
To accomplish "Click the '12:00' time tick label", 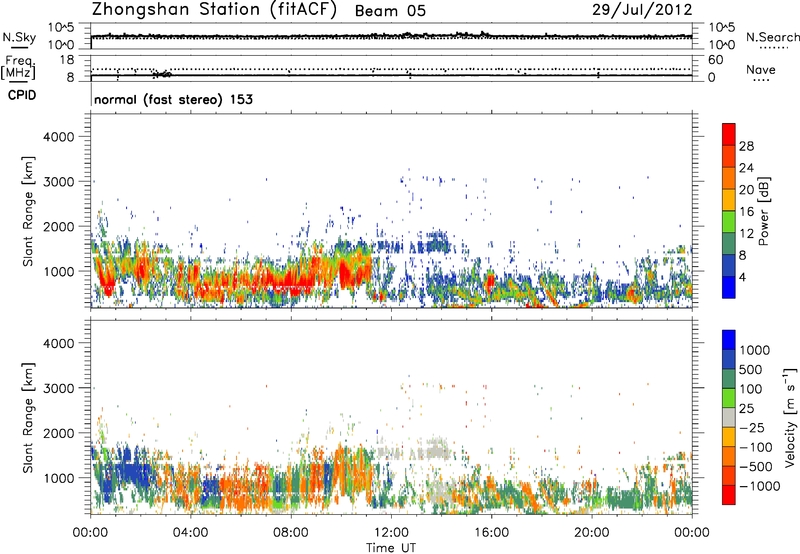I will coord(391,533).
